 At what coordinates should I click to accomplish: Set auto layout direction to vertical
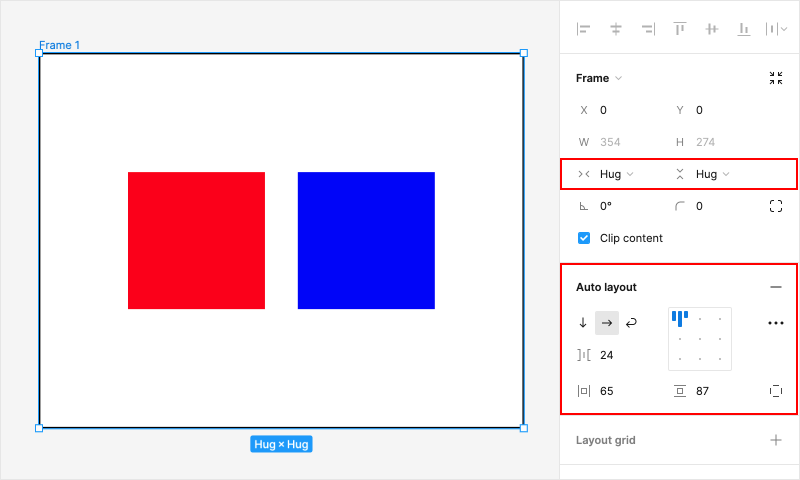(583, 323)
